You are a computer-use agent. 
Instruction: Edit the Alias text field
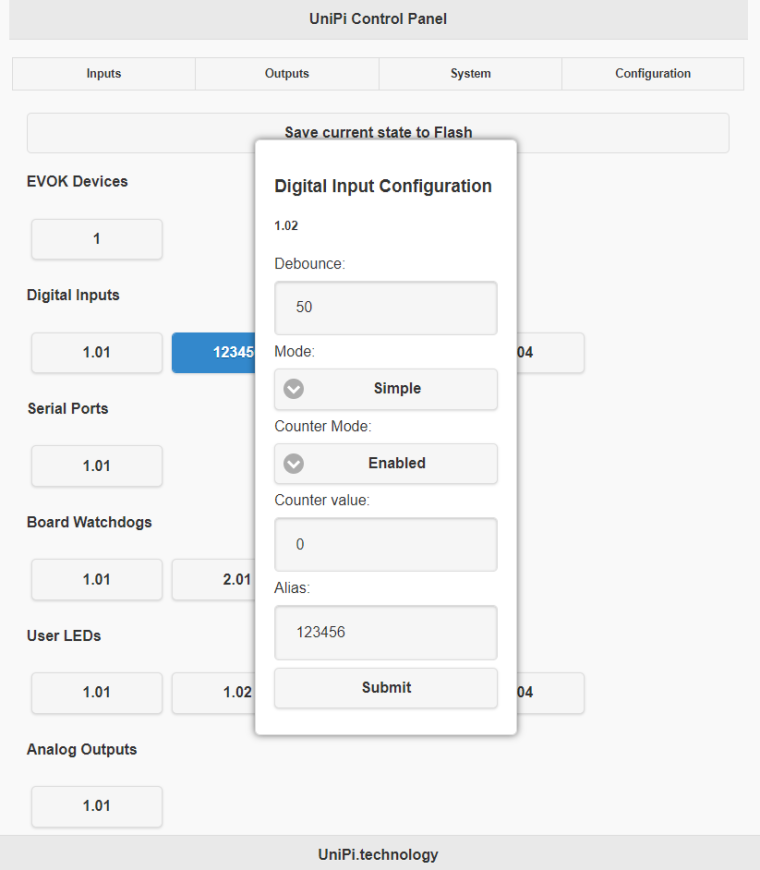tap(386, 633)
